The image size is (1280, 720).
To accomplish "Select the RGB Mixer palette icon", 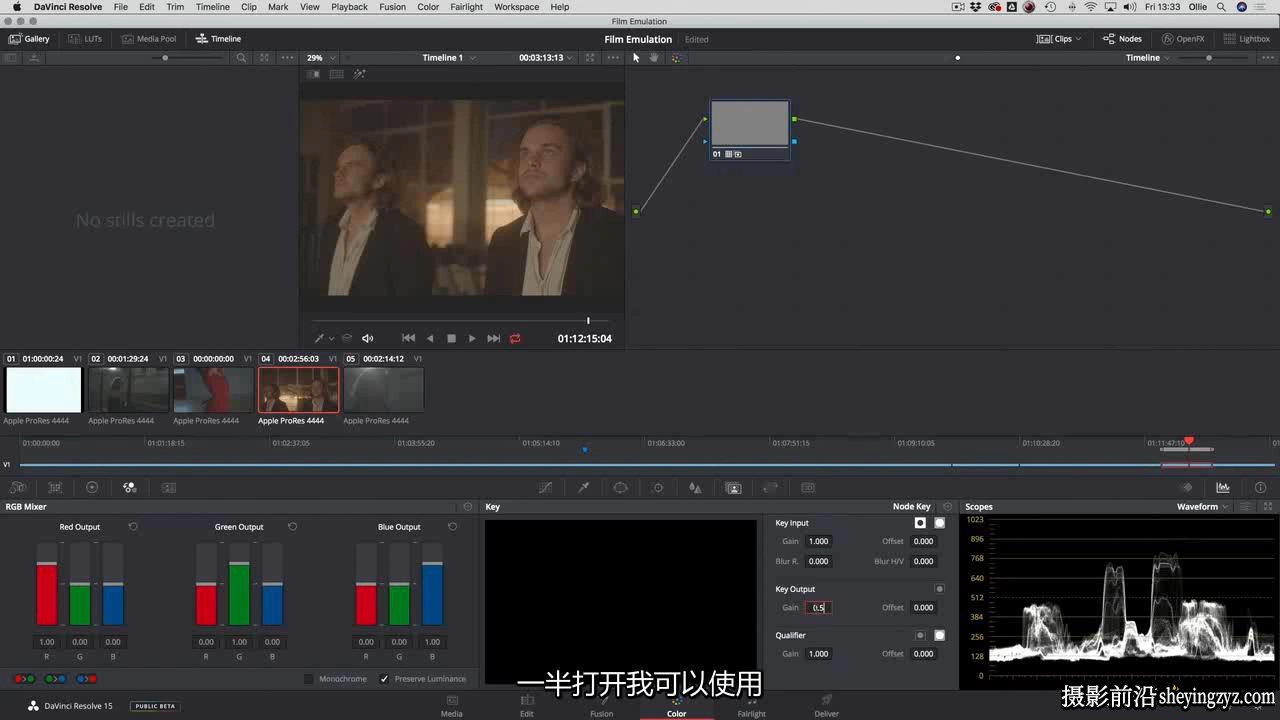I will point(129,487).
